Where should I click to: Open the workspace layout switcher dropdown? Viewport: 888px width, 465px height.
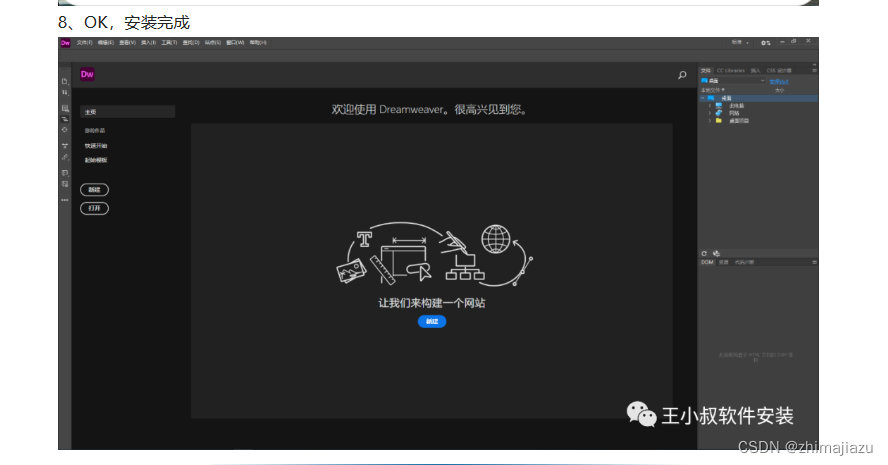coord(740,42)
